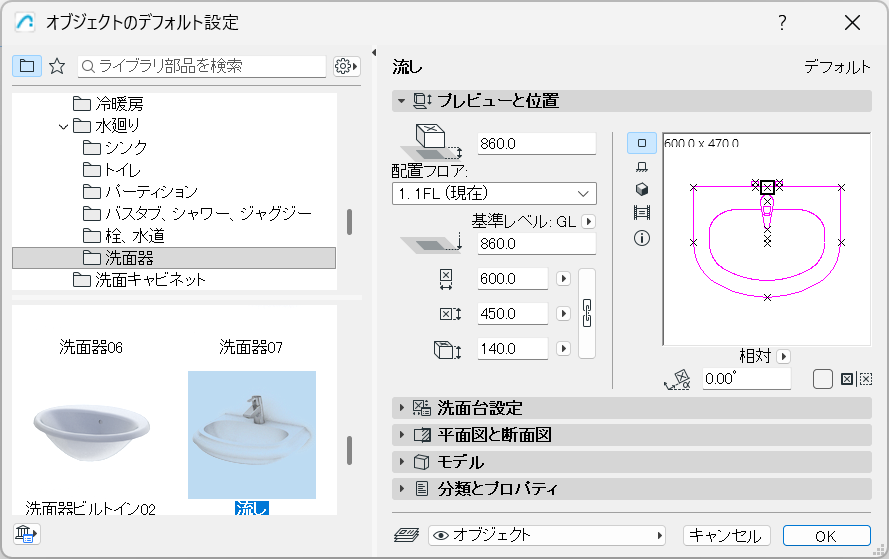Switch preview to preview picture view
889x559 pixels.
tap(642, 213)
